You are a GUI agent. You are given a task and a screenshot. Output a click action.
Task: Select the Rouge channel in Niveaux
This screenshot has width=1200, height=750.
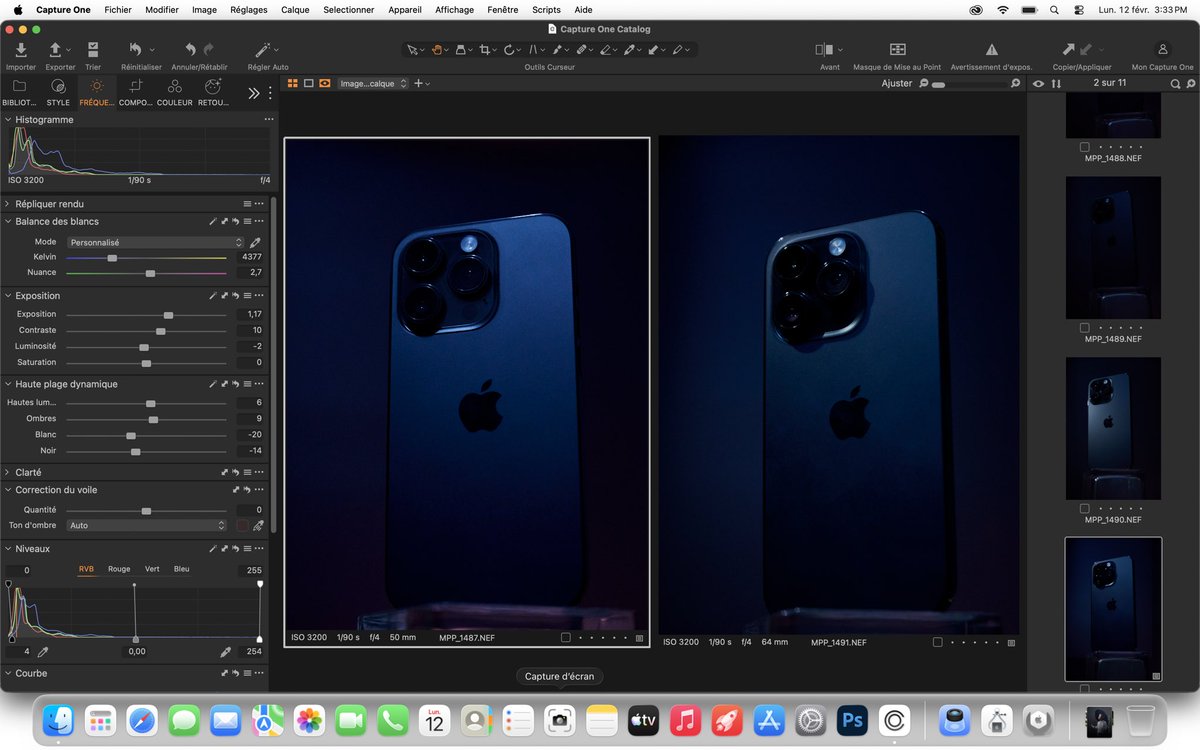pyautogui.click(x=119, y=569)
